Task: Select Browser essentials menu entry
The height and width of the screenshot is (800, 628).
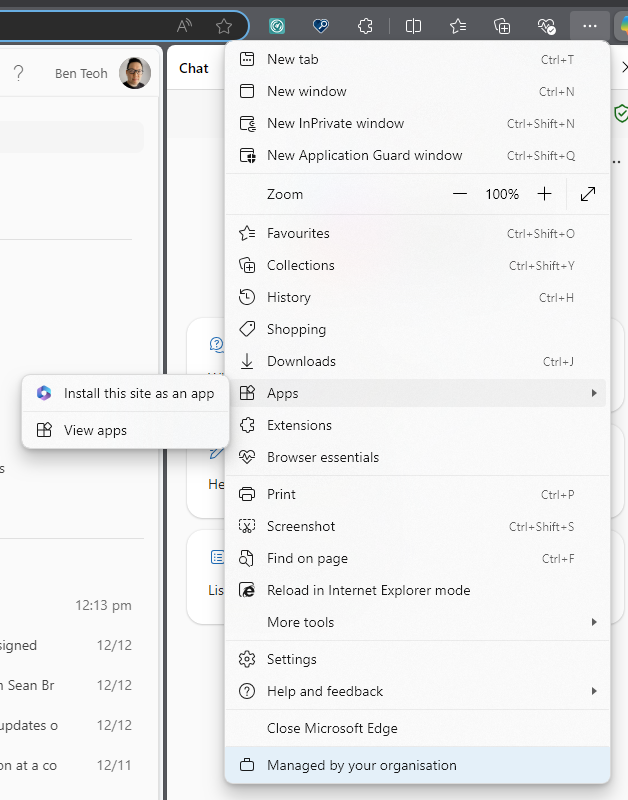Action: pyautogui.click(x=417, y=457)
